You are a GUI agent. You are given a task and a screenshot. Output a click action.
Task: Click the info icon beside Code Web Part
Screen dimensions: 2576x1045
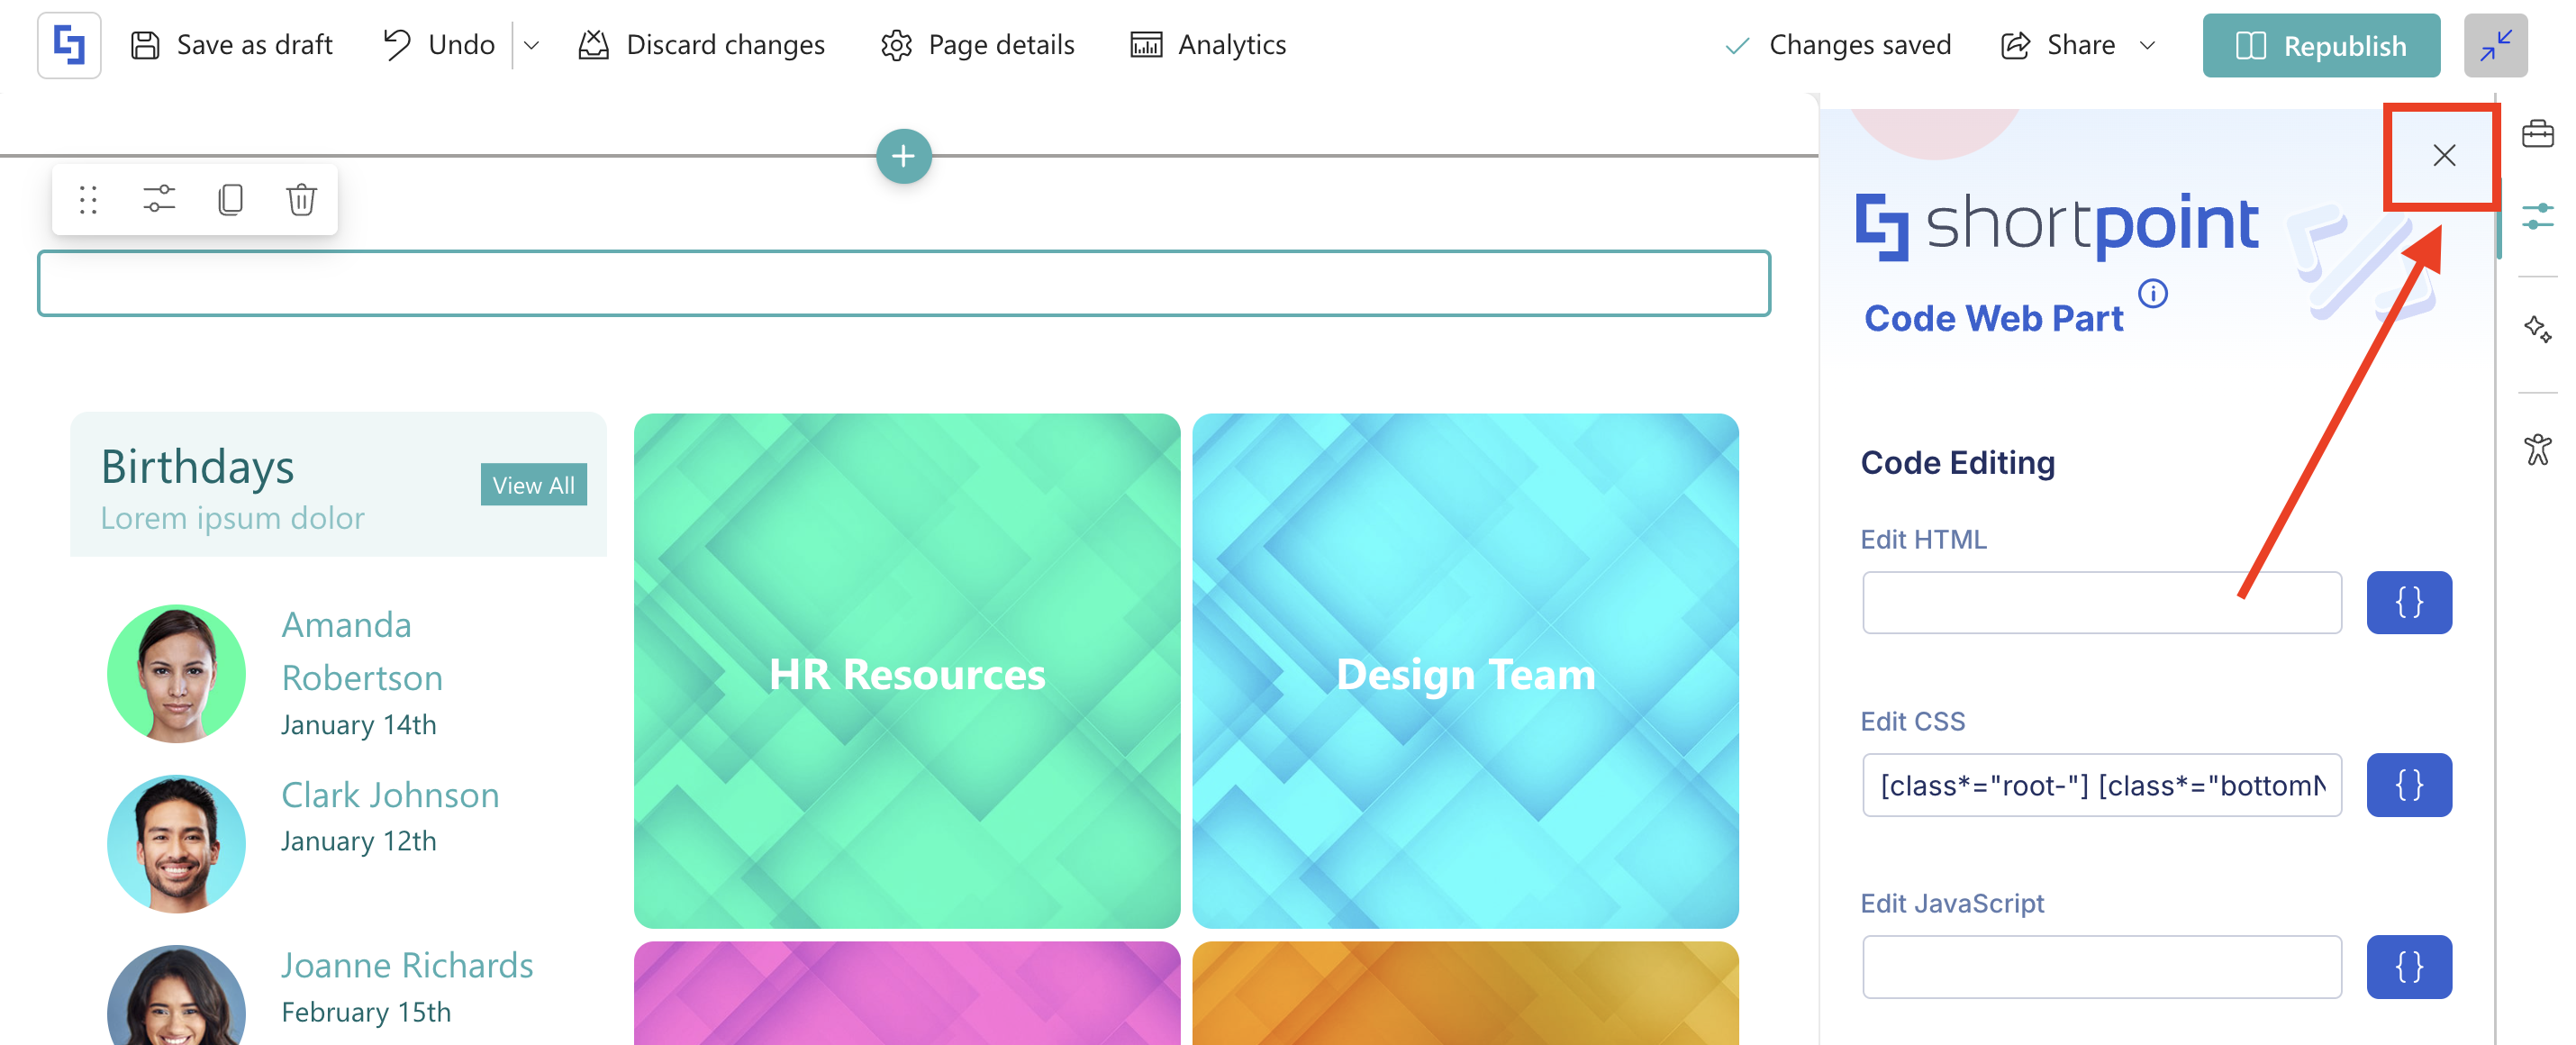click(x=2152, y=294)
